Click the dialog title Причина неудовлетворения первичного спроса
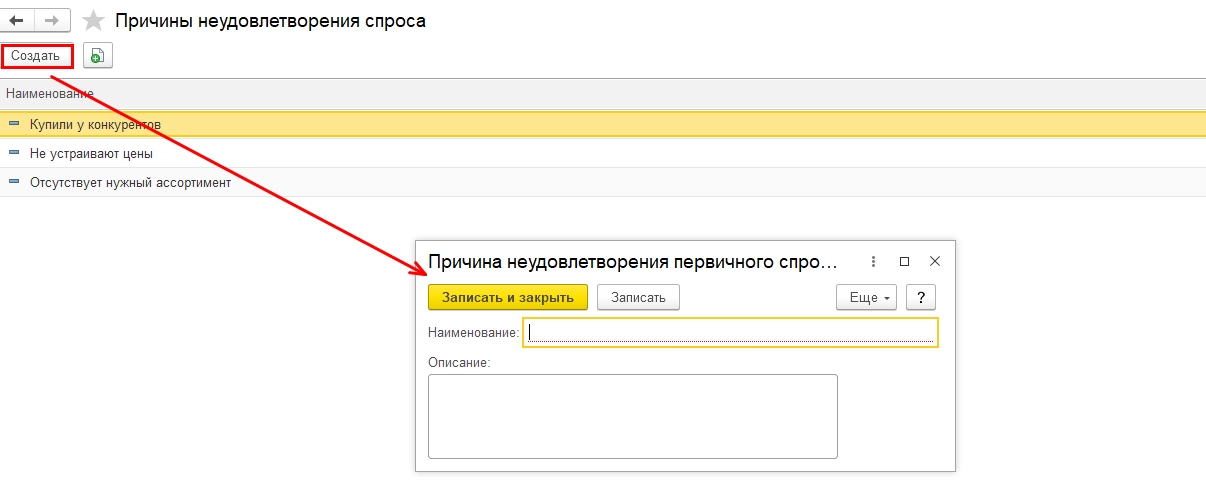This screenshot has height=496, width=1206. (630, 262)
